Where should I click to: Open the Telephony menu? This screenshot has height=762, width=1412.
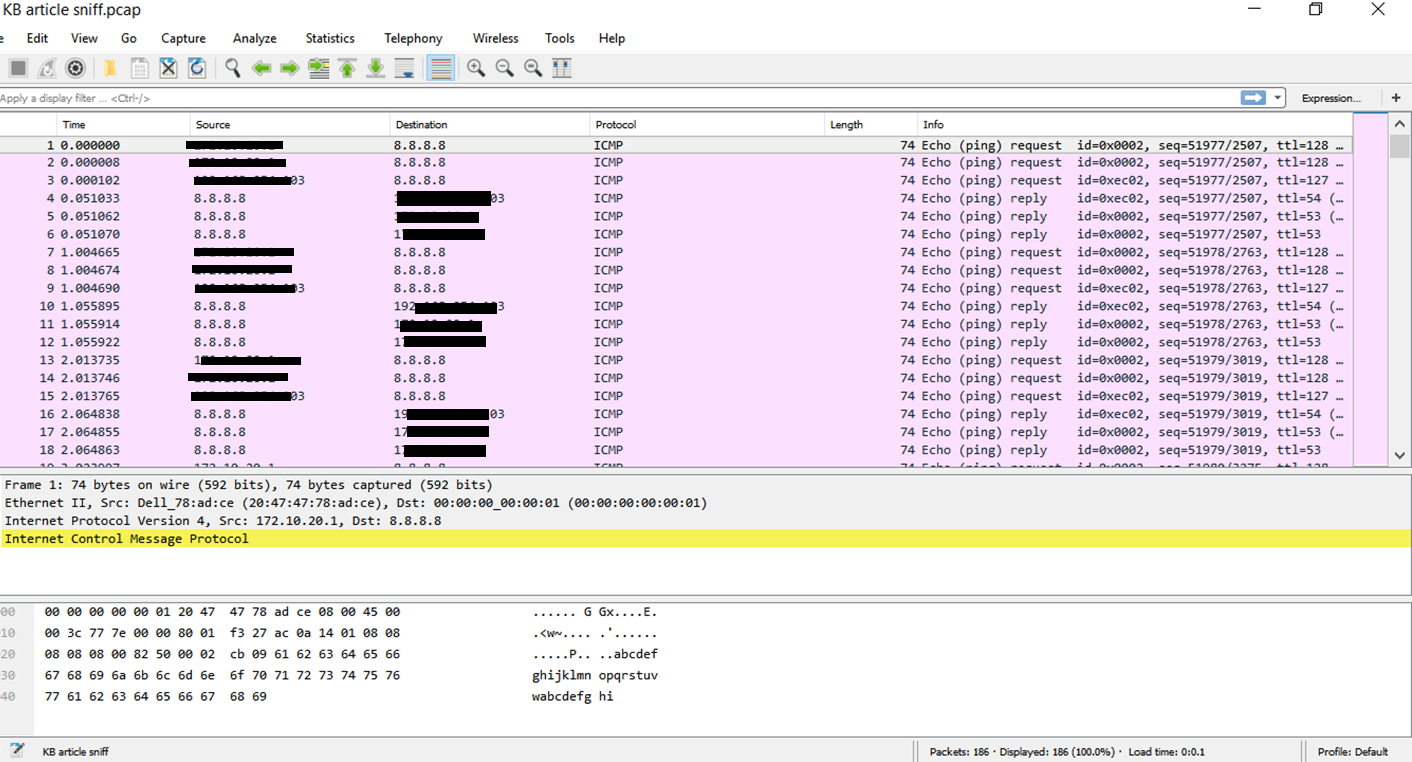pos(413,38)
